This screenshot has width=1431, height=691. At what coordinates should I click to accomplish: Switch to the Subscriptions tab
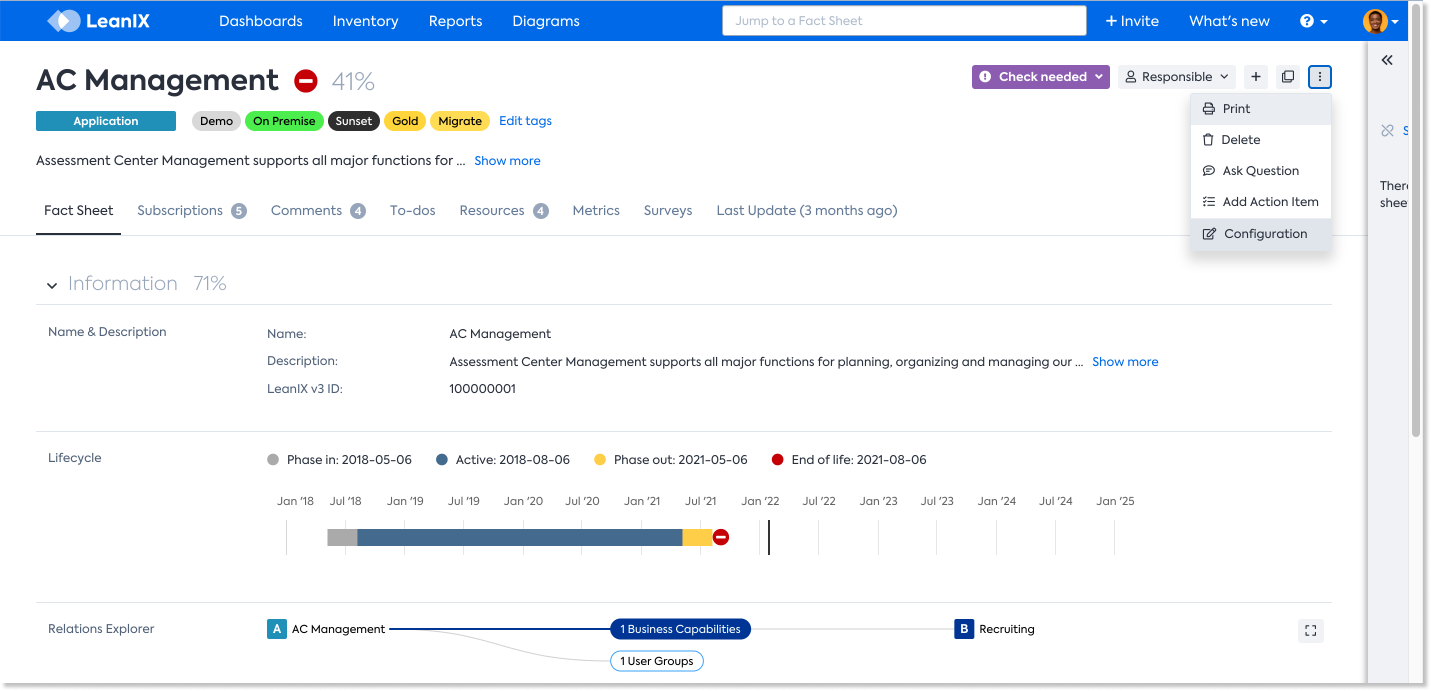tap(192, 211)
